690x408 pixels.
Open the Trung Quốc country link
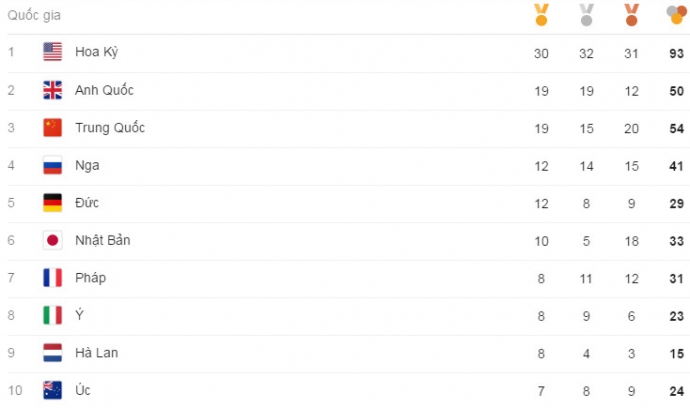(x=109, y=127)
